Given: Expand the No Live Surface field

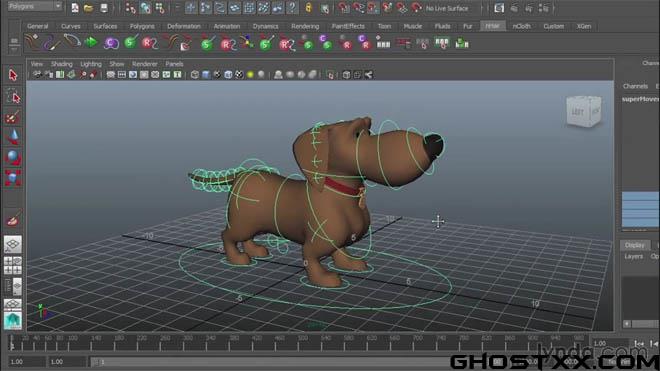Looking at the screenshot, I should pos(447,8).
